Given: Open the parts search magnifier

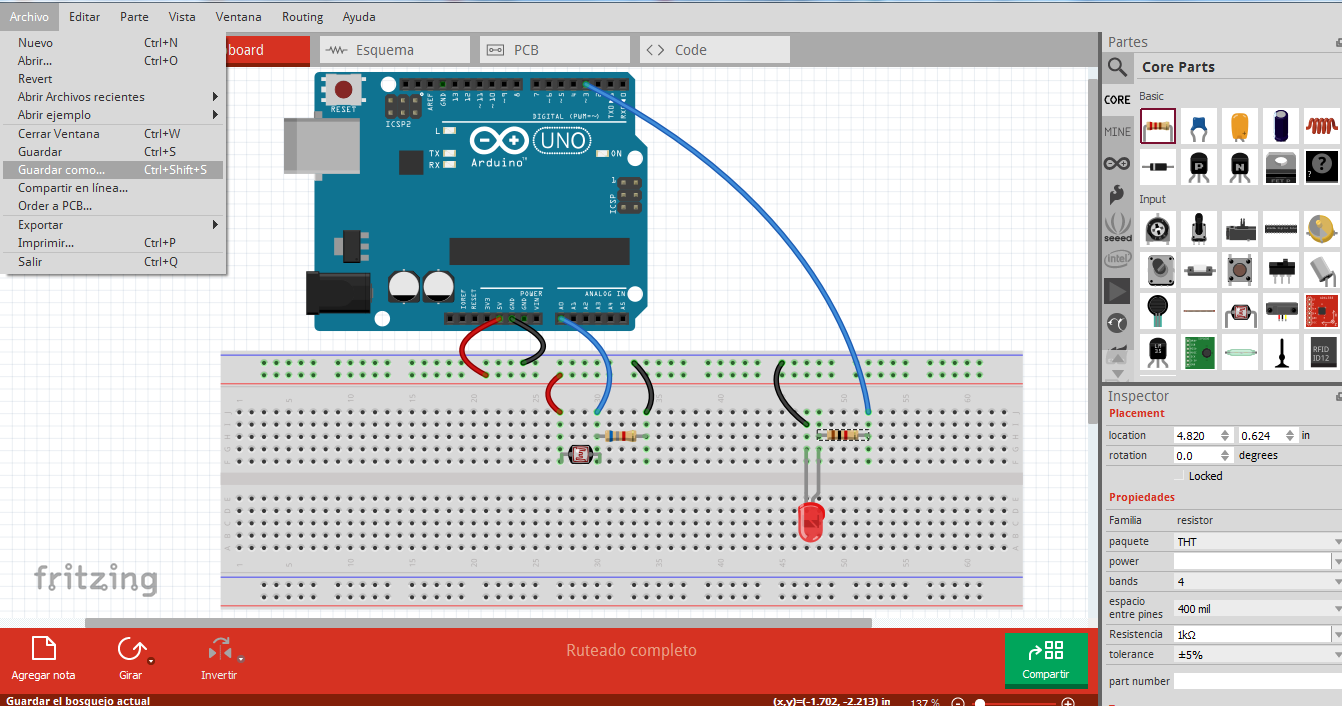Looking at the screenshot, I should point(1117,67).
